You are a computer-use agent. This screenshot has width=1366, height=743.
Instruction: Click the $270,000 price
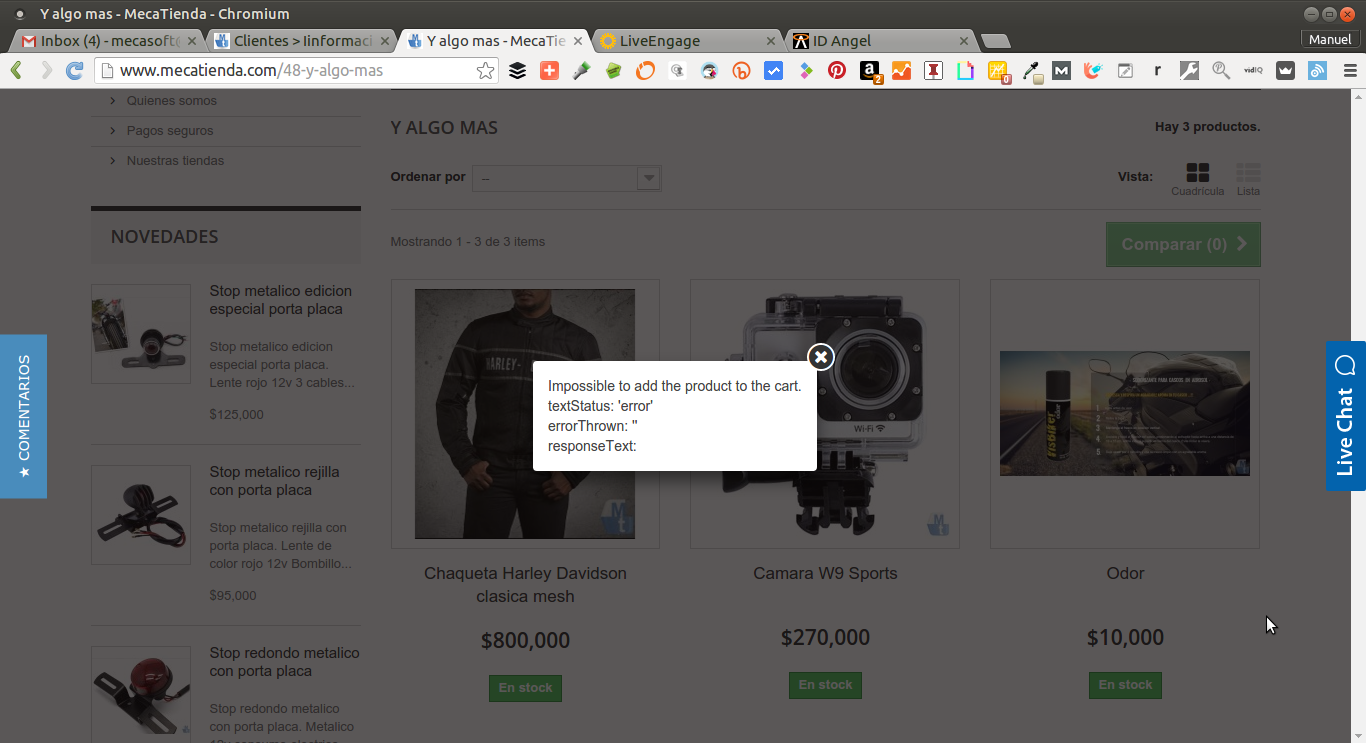click(x=825, y=637)
